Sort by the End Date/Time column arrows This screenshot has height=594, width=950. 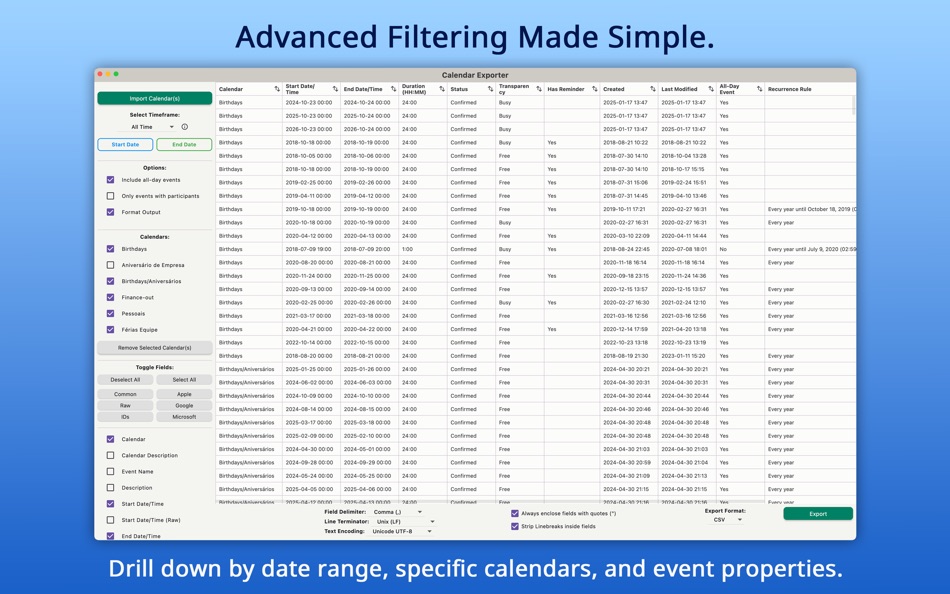coord(393,89)
